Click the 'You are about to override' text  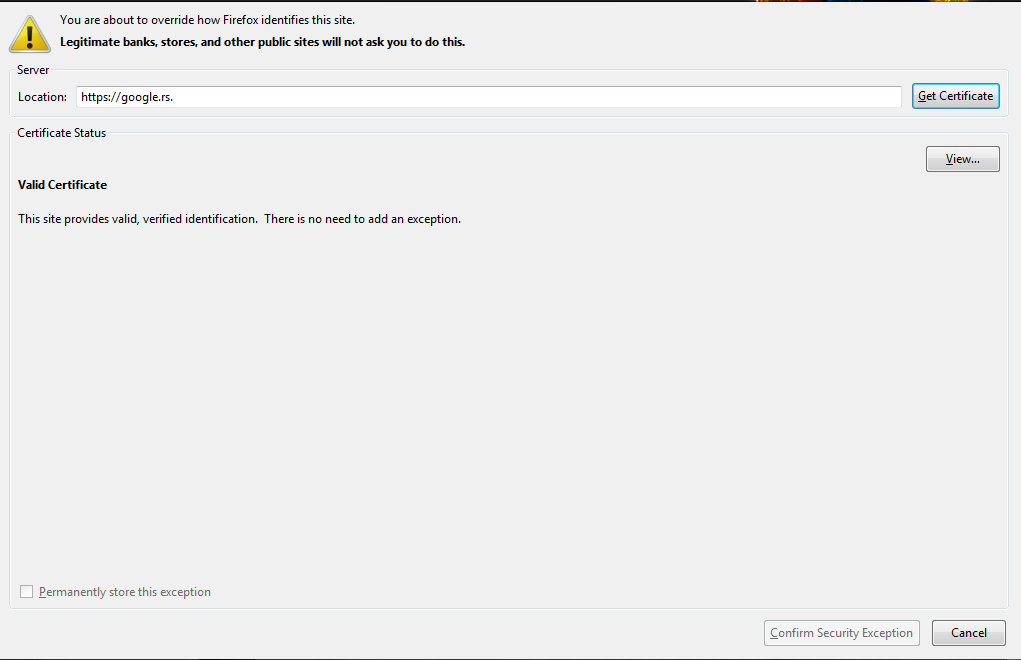click(206, 20)
